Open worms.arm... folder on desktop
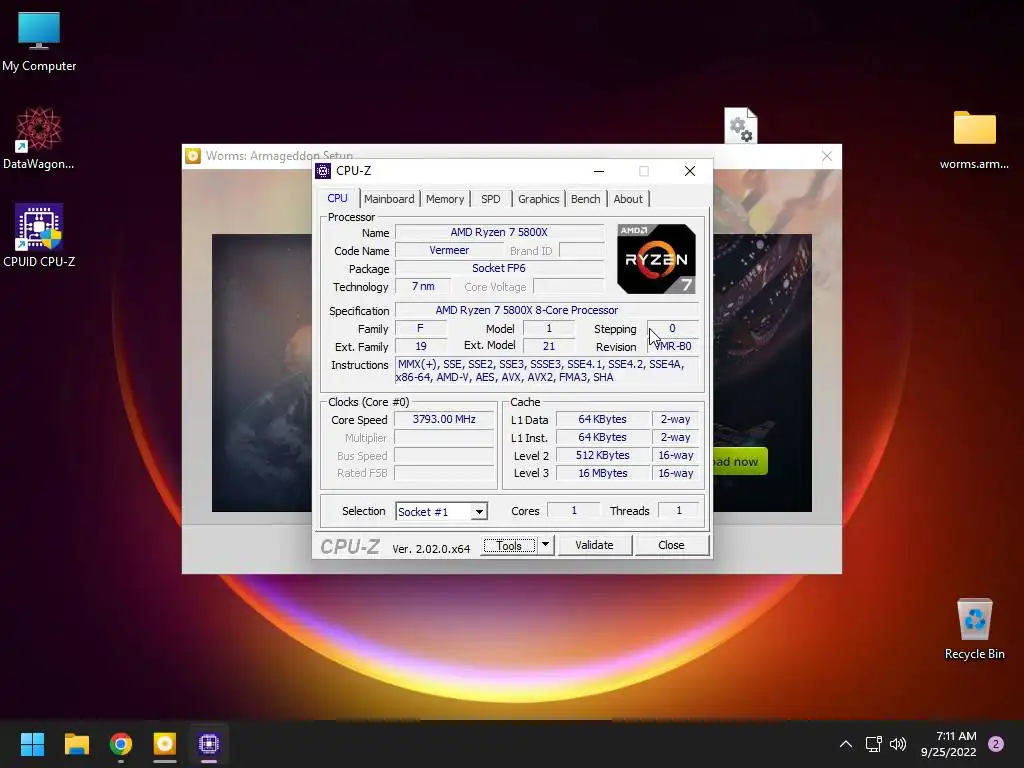 974,138
